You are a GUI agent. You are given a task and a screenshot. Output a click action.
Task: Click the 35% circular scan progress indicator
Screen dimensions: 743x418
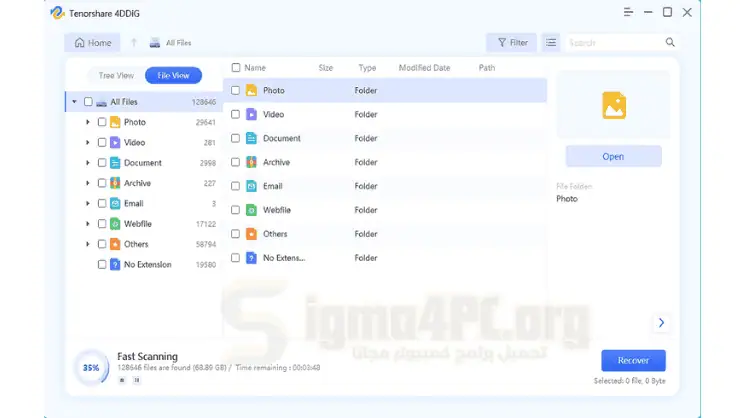pos(91,367)
